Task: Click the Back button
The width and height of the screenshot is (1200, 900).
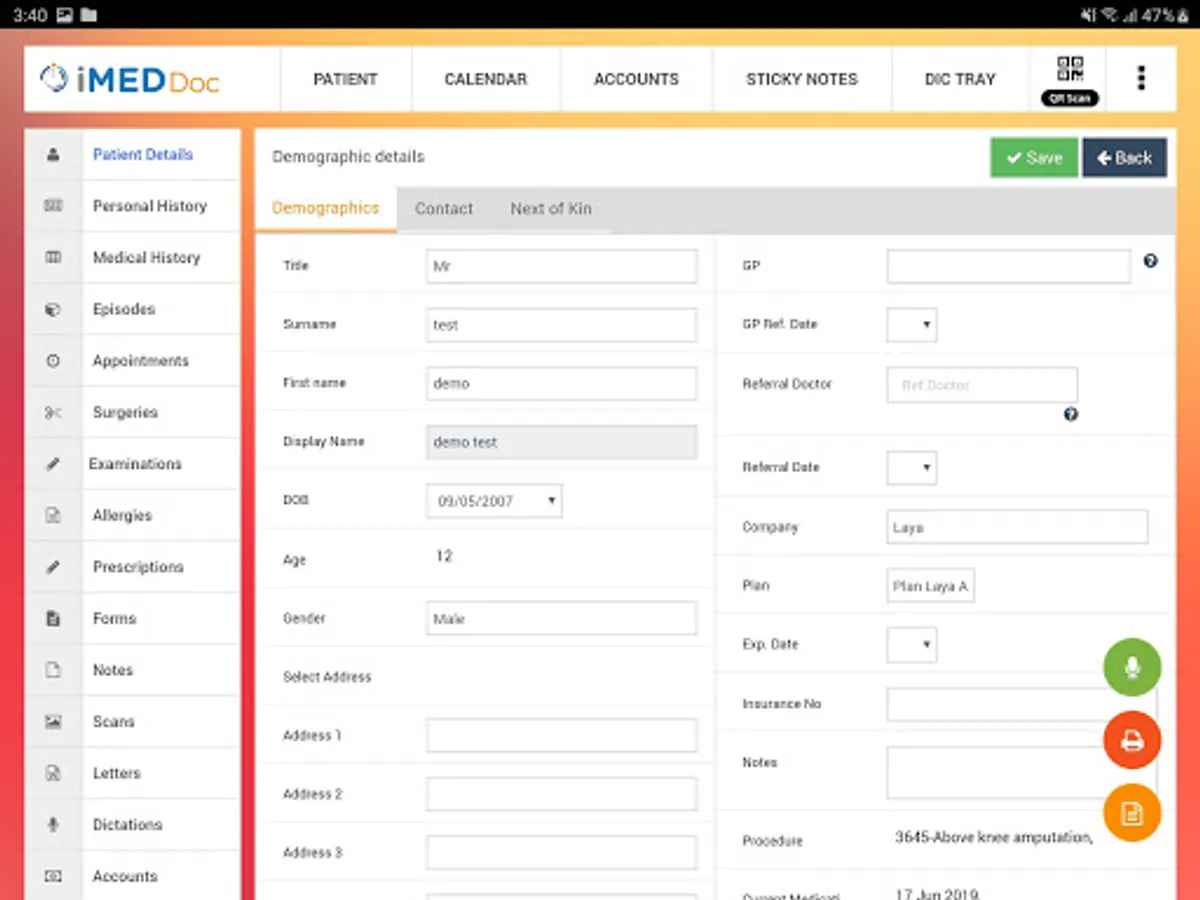Action: [x=1124, y=158]
